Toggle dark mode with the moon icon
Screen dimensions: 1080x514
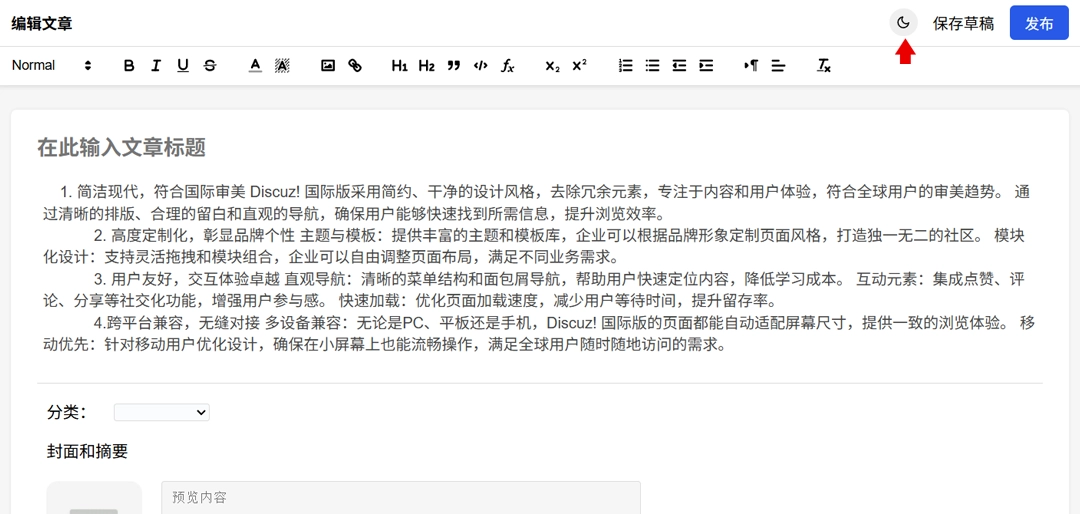click(904, 23)
